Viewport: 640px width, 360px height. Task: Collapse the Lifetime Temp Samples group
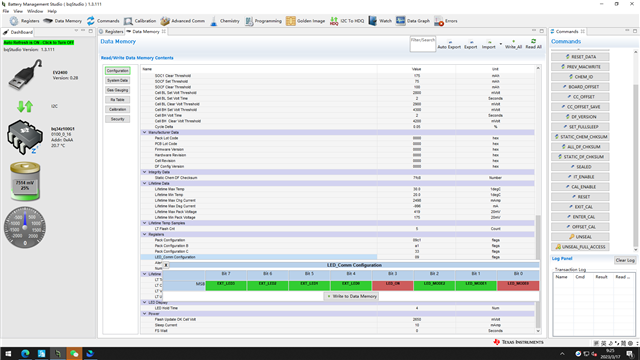144,223
